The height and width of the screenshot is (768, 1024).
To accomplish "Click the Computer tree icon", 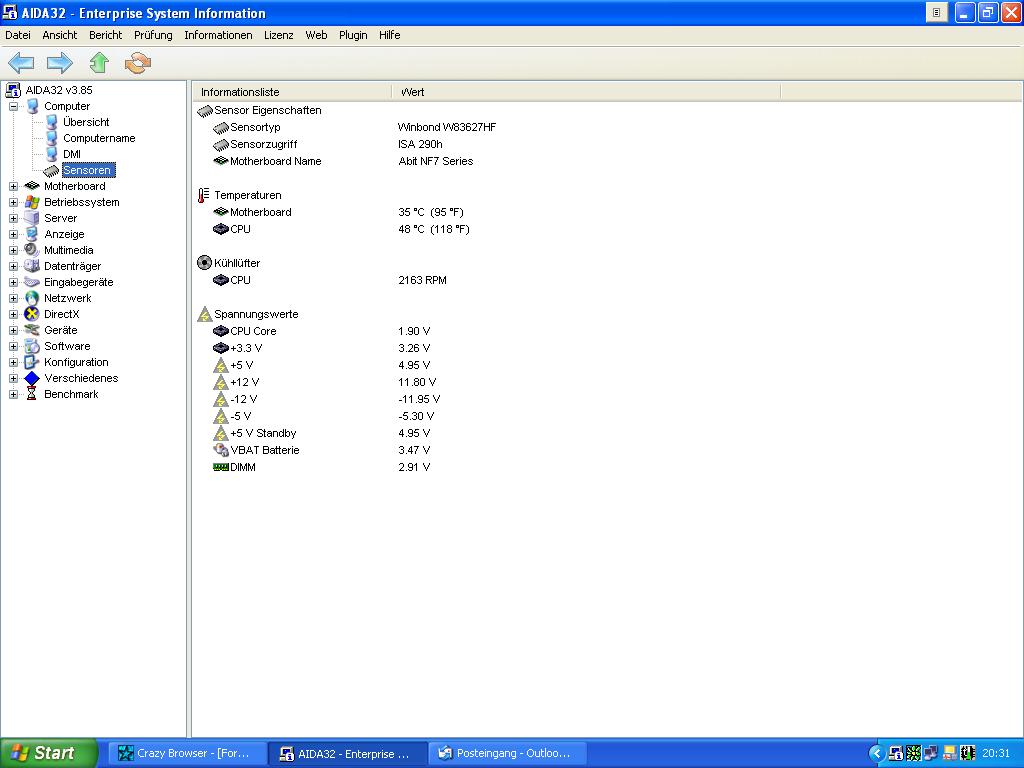I will click(32, 106).
